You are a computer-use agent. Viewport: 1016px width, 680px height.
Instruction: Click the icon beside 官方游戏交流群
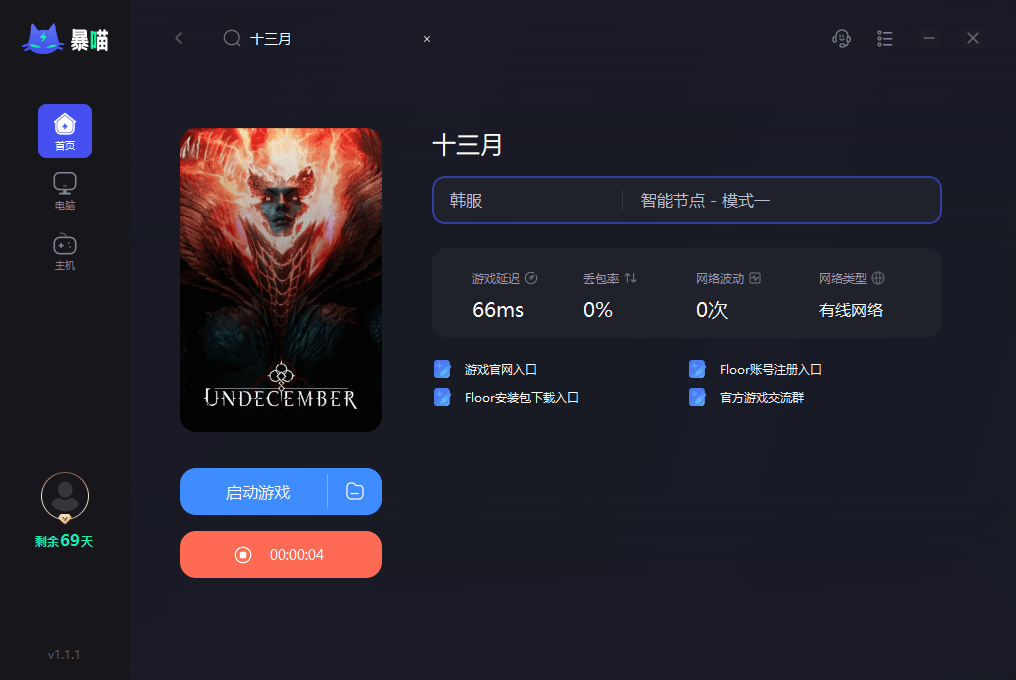click(x=697, y=397)
